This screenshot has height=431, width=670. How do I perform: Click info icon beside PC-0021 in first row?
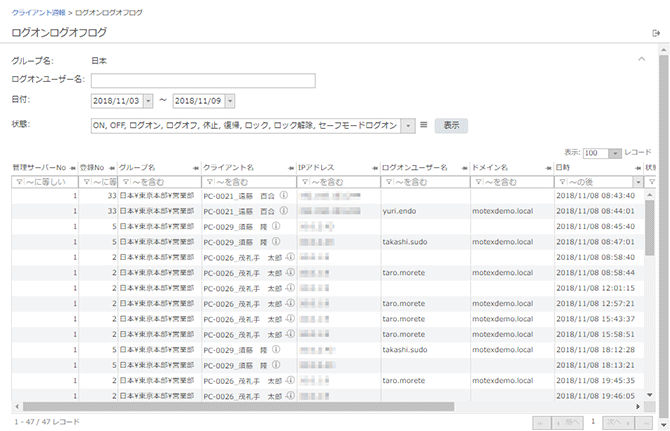(284, 196)
